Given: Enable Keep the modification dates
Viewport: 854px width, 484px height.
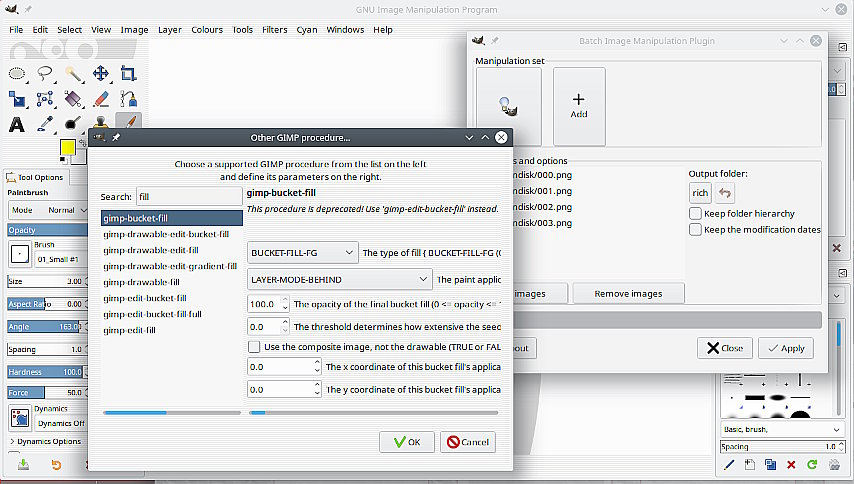Looking at the screenshot, I should pyautogui.click(x=695, y=229).
